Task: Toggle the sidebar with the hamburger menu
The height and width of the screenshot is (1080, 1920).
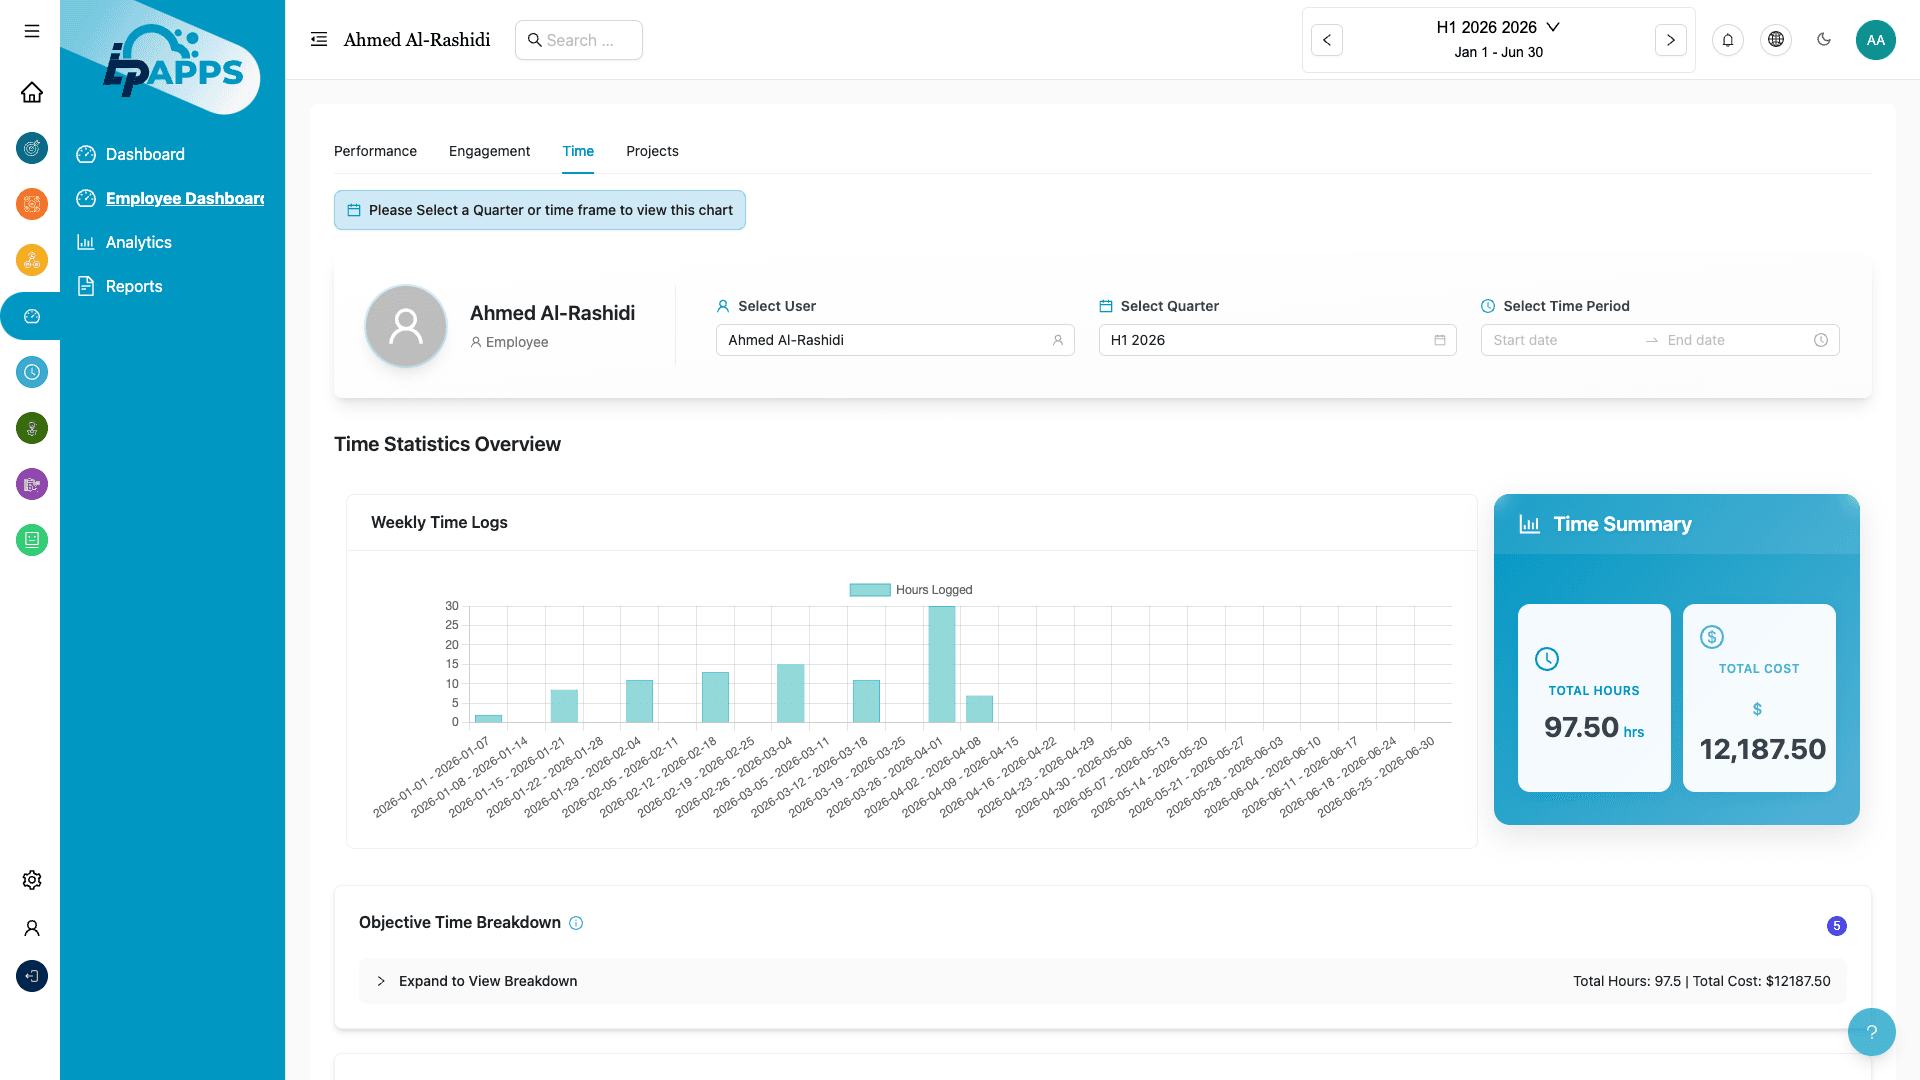Action: click(31, 31)
